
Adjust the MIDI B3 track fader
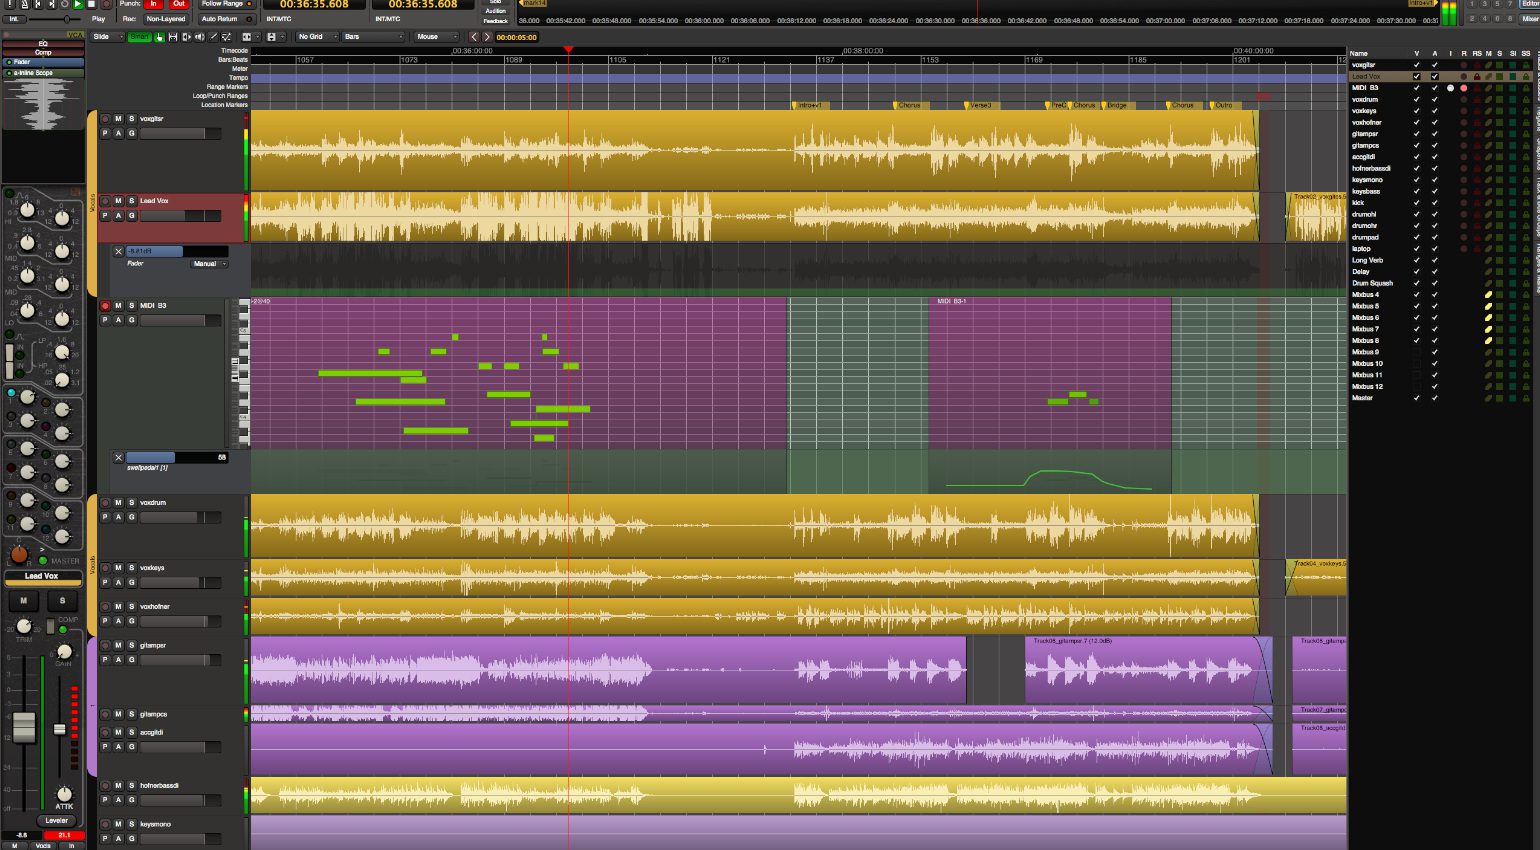click(180, 321)
